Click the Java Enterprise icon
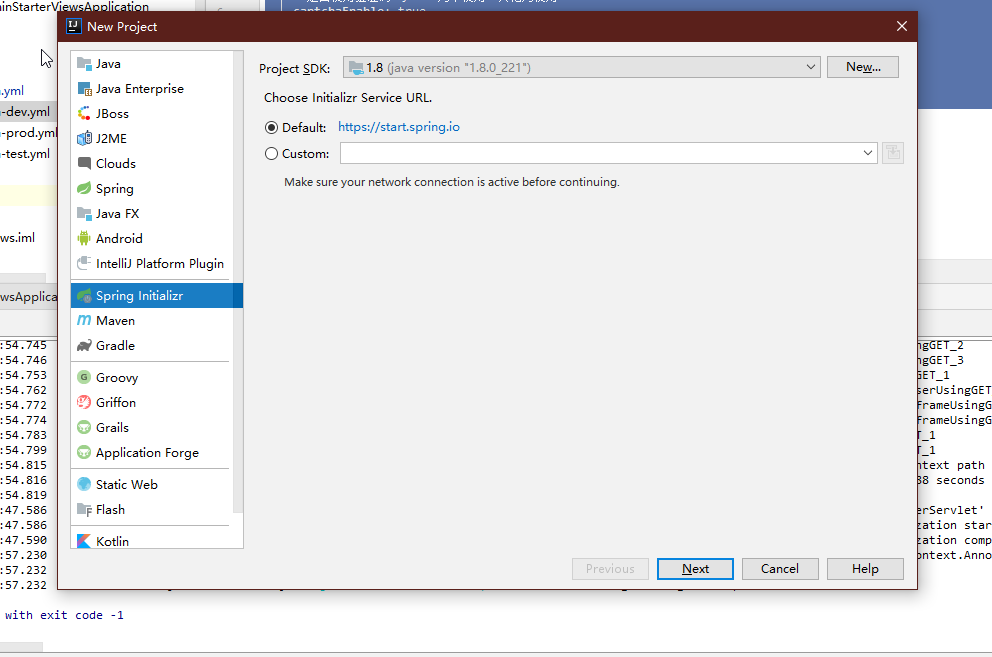Image resolution: width=992 pixels, height=657 pixels. tap(84, 89)
